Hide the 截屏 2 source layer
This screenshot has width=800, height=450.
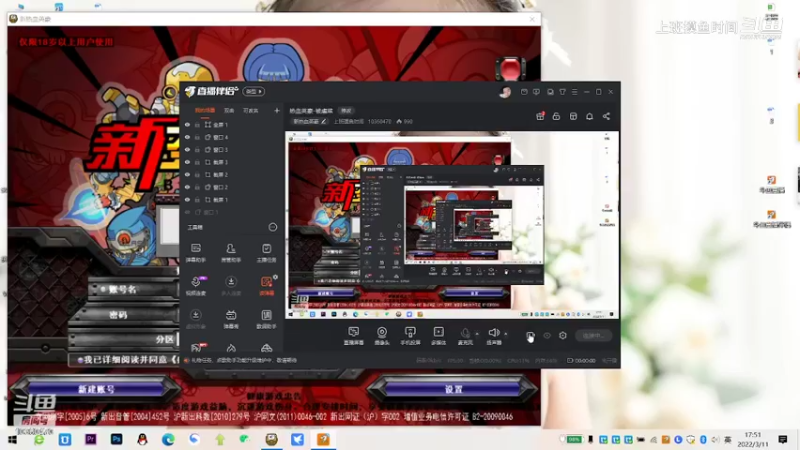tap(187, 174)
